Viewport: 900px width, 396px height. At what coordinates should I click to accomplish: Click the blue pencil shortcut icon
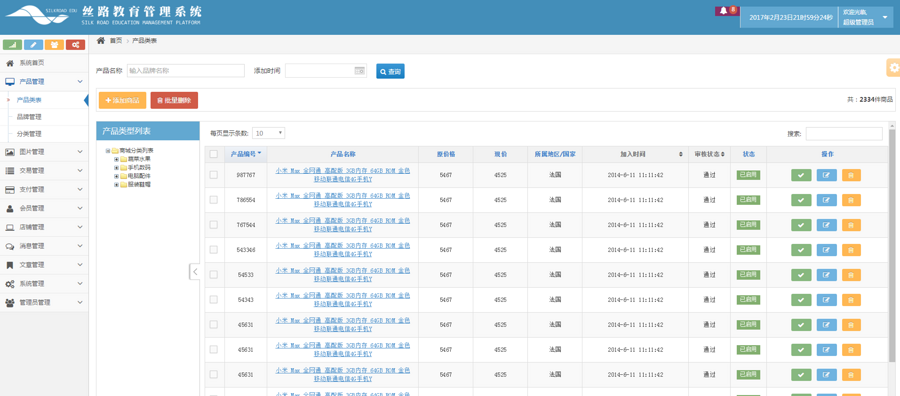coord(33,45)
